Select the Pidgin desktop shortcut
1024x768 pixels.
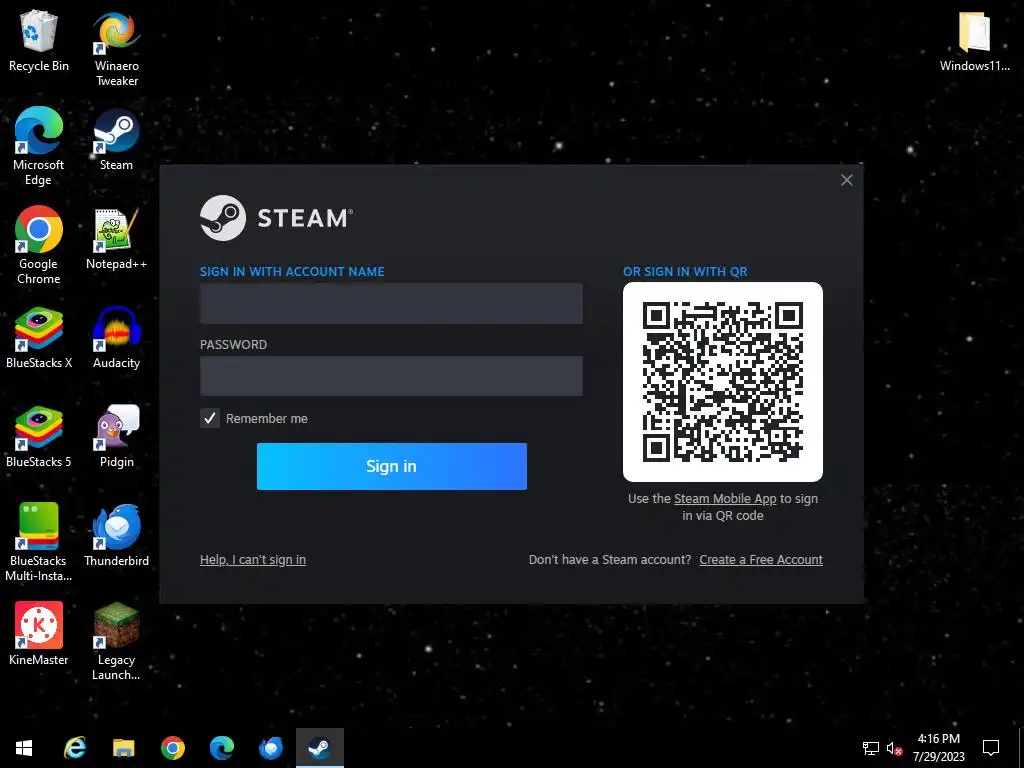pos(116,437)
